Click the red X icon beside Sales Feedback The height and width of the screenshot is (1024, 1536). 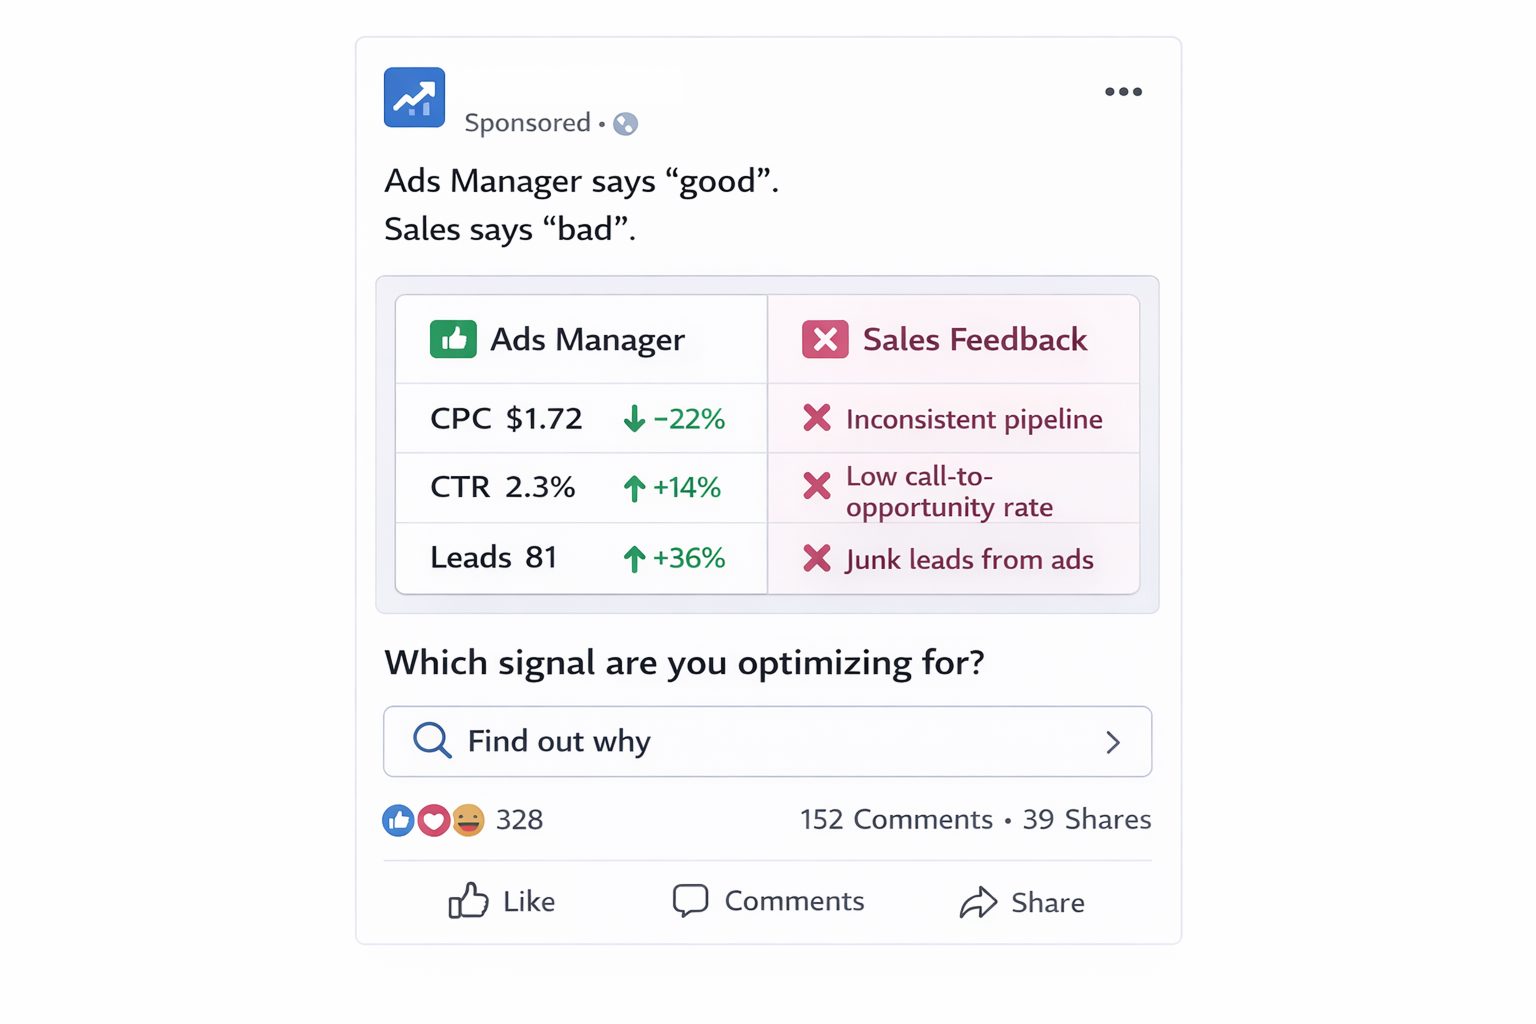point(824,339)
